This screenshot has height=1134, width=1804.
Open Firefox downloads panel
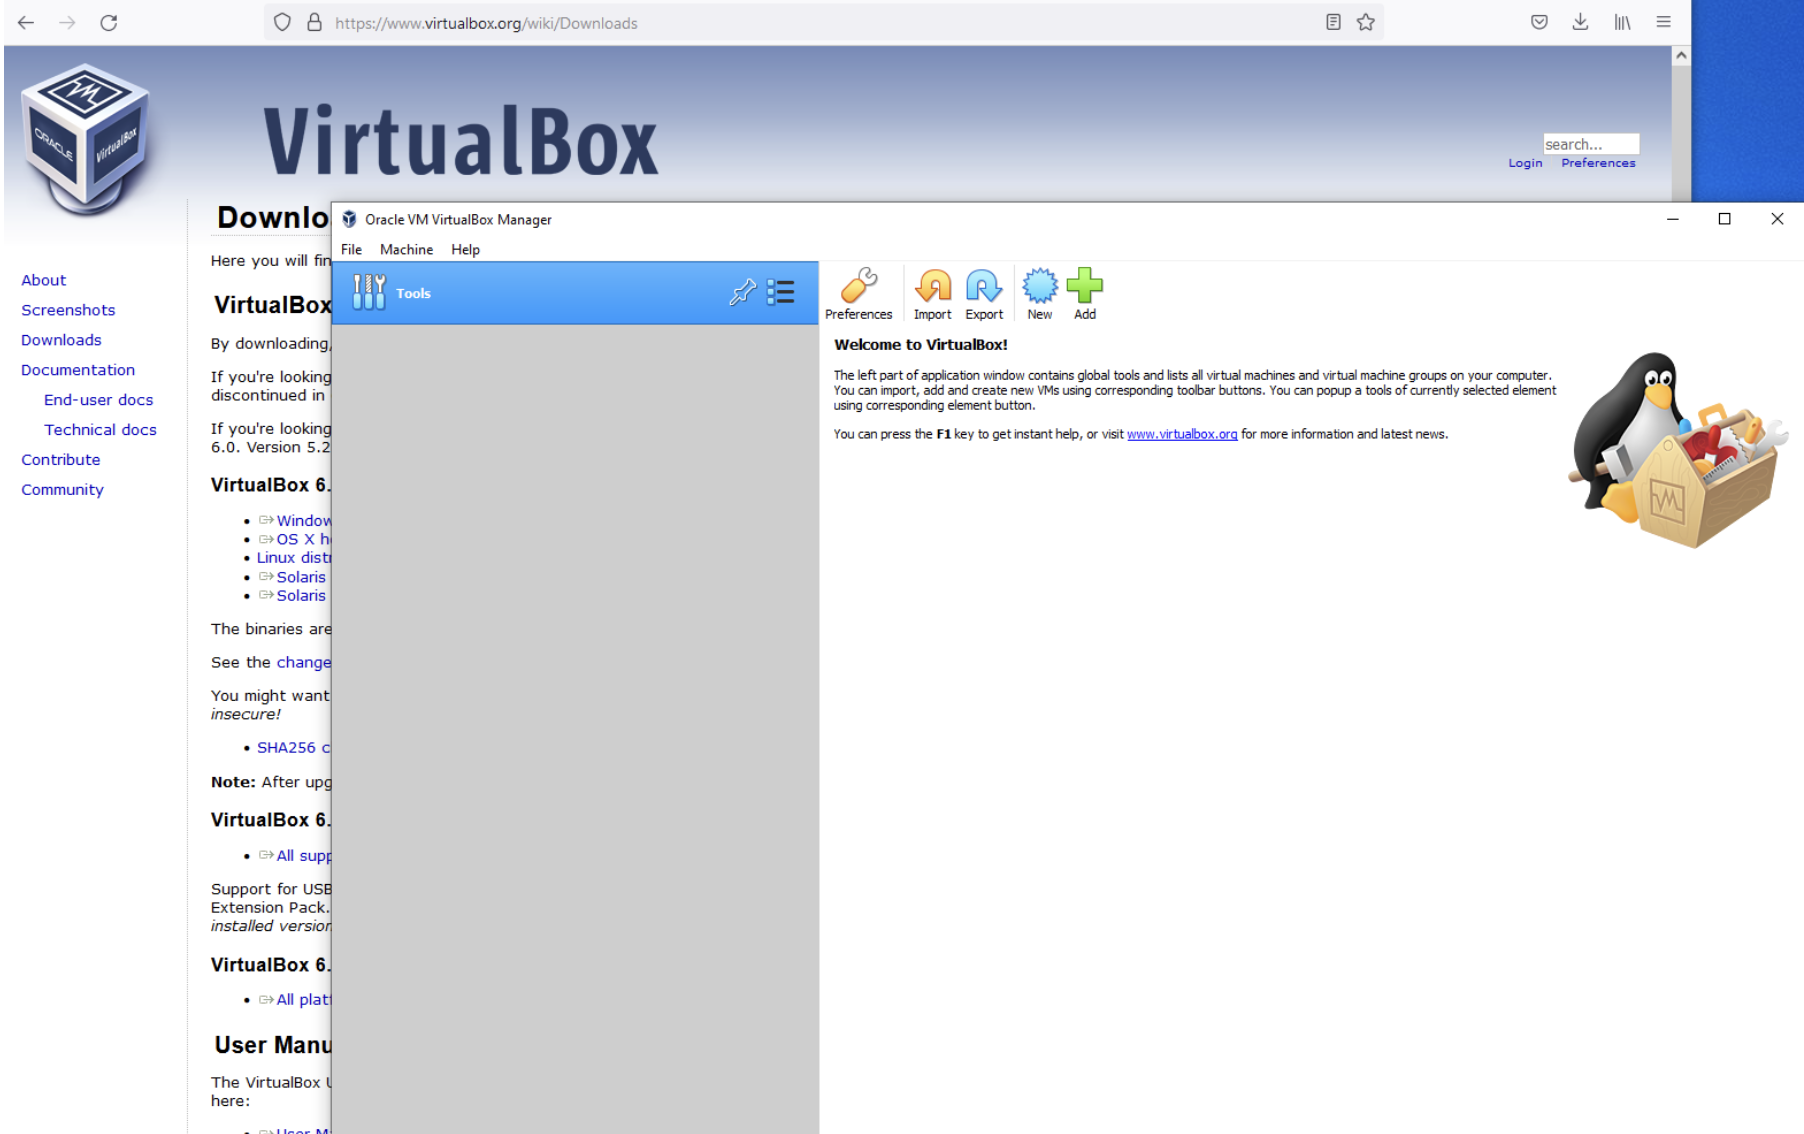pos(1580,22)
